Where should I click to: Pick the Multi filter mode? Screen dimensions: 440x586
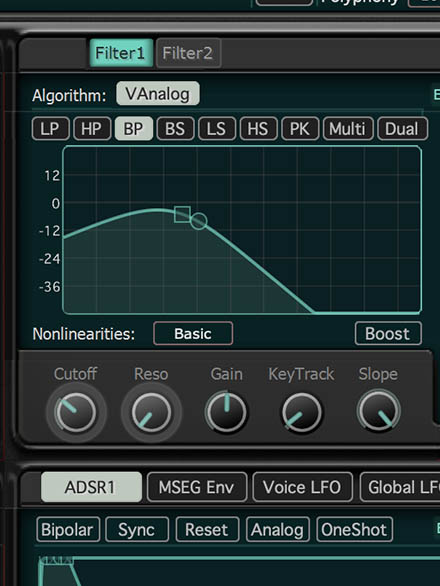[348, 129]
